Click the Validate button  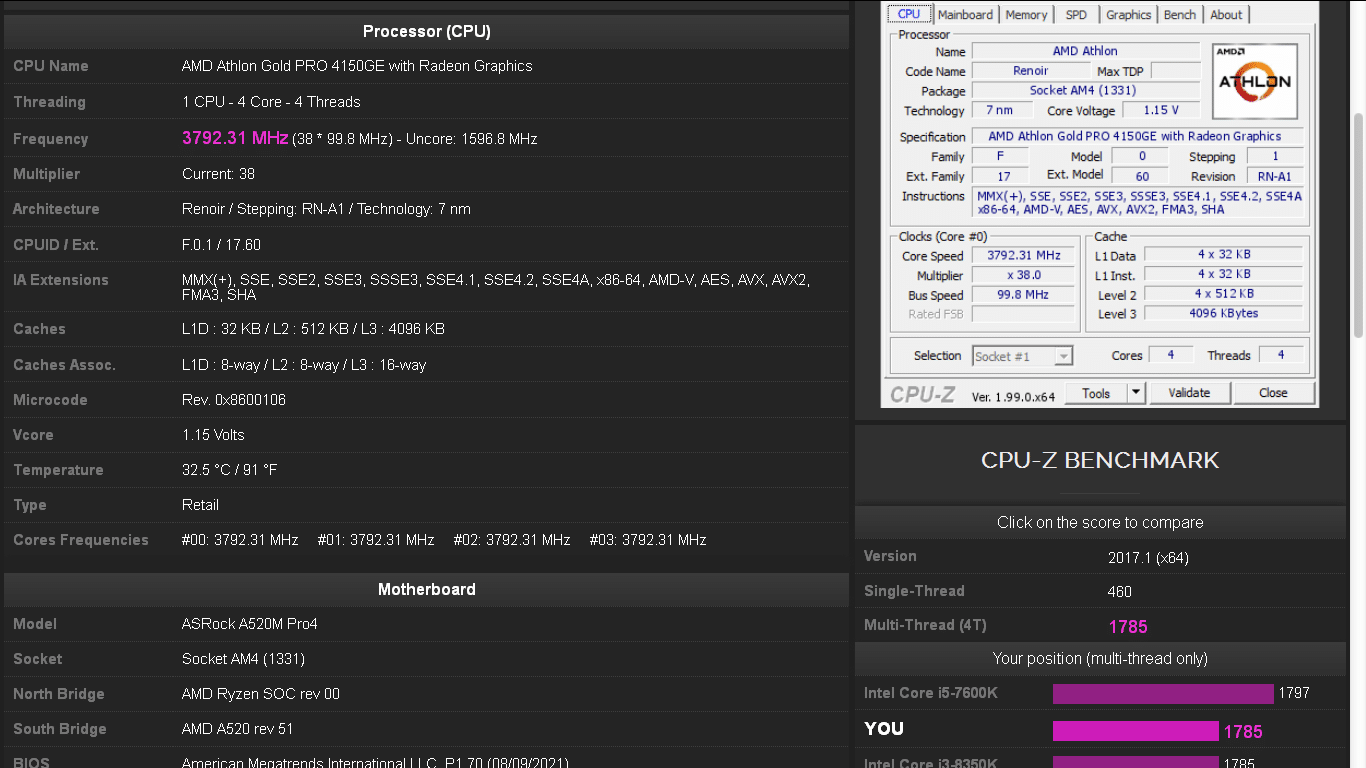(1189, 393)
